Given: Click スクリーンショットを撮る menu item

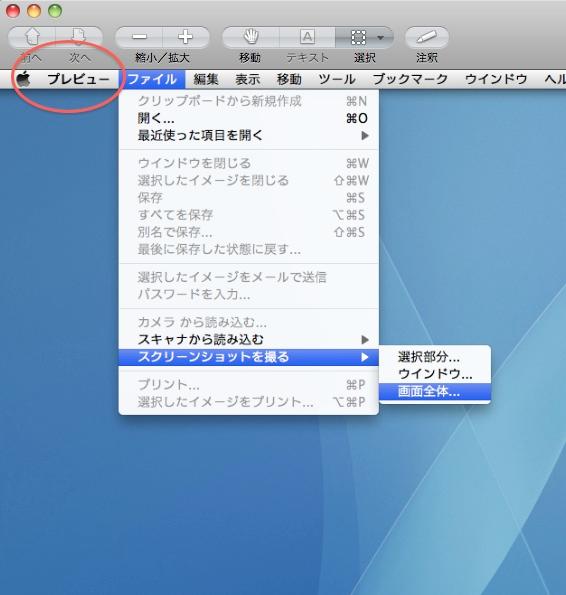Looking at the screenshot, I should point(249,357).
